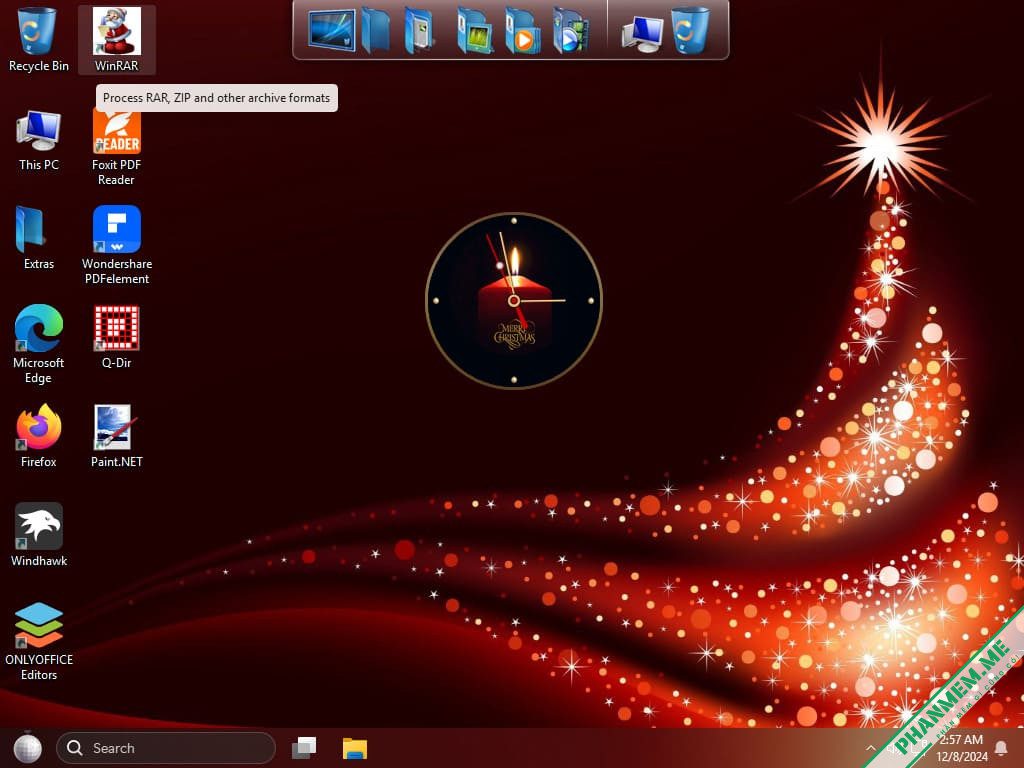The image size is (1024, 768).
Task: Launch Paint.NET desktop shortcut
Action: pyautogui.click(x=116, y=436)
